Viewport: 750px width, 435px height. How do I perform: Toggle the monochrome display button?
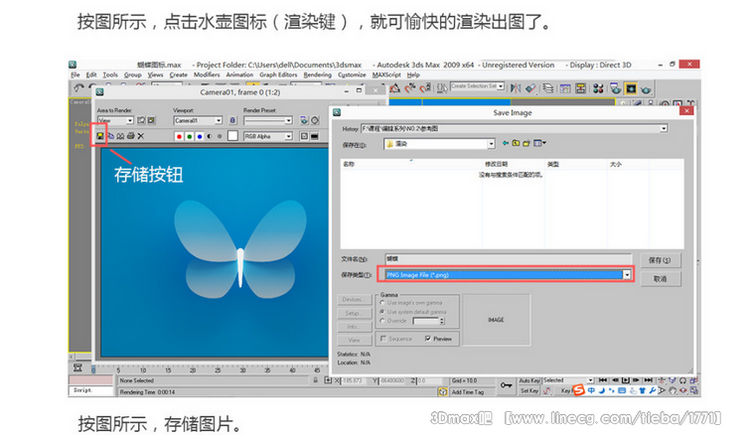click(x=220, y=136)
